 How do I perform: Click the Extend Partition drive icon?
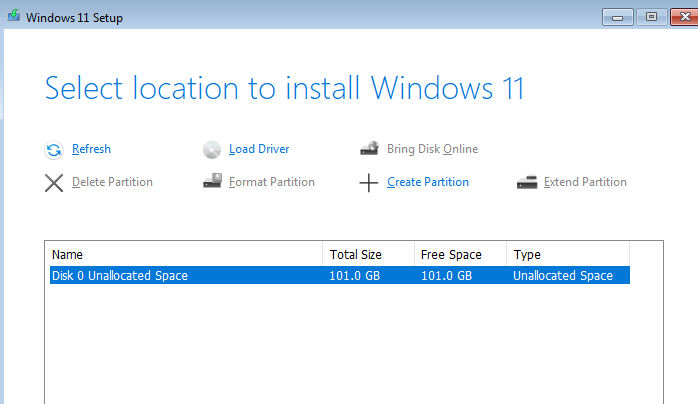pos(527,182)
